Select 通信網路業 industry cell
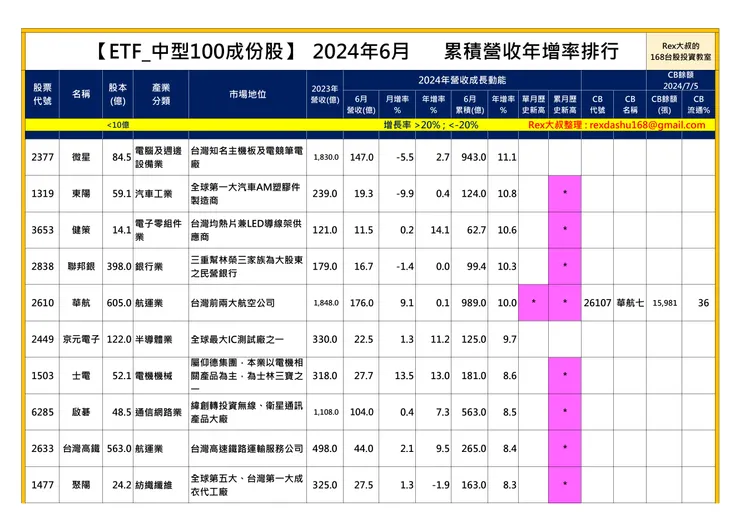This screenshot has height=523, width=740. 160,412
